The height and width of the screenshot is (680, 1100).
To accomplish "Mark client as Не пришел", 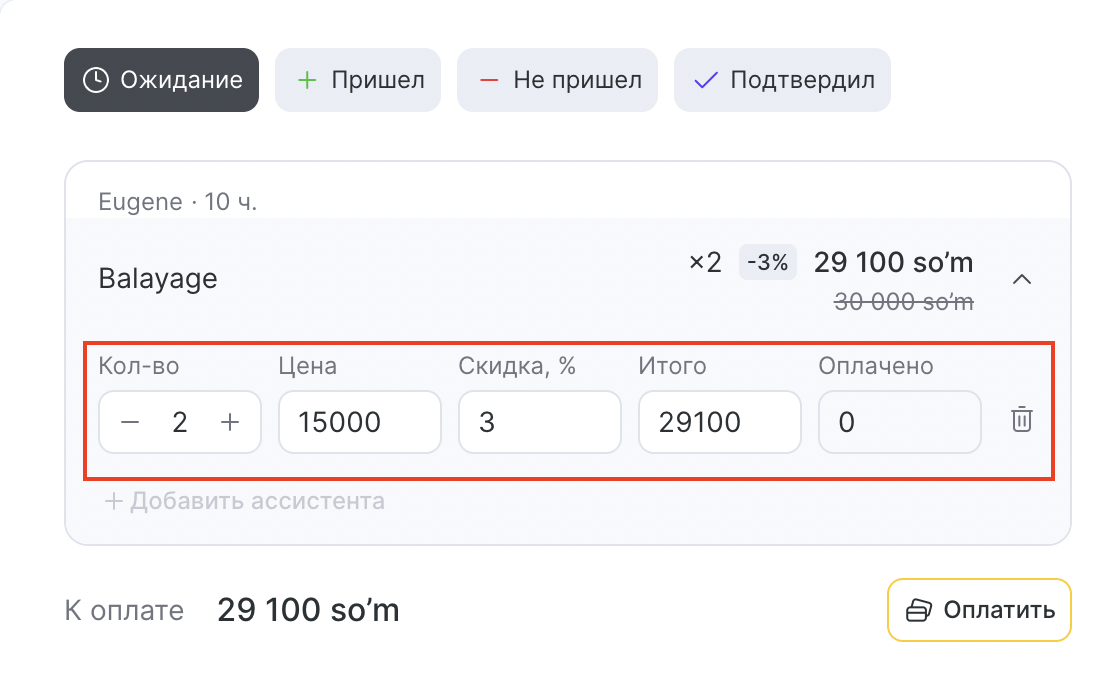I will tap(557, 80).
